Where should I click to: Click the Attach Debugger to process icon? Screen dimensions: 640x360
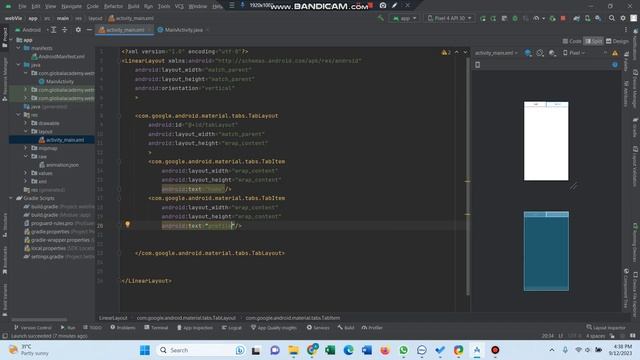(552, 18)
